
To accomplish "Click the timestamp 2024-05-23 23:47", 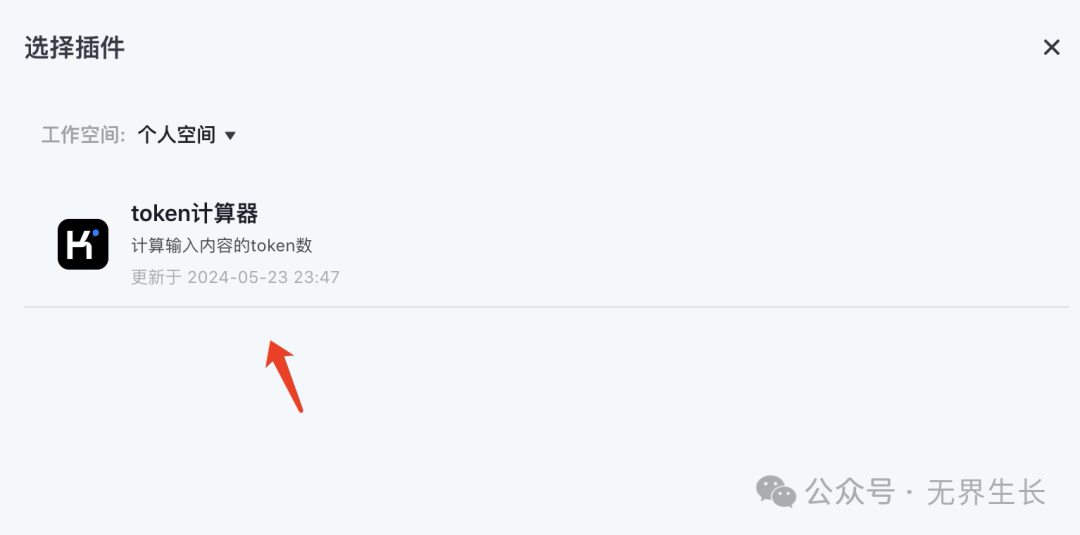I will (x=264, y=277).
